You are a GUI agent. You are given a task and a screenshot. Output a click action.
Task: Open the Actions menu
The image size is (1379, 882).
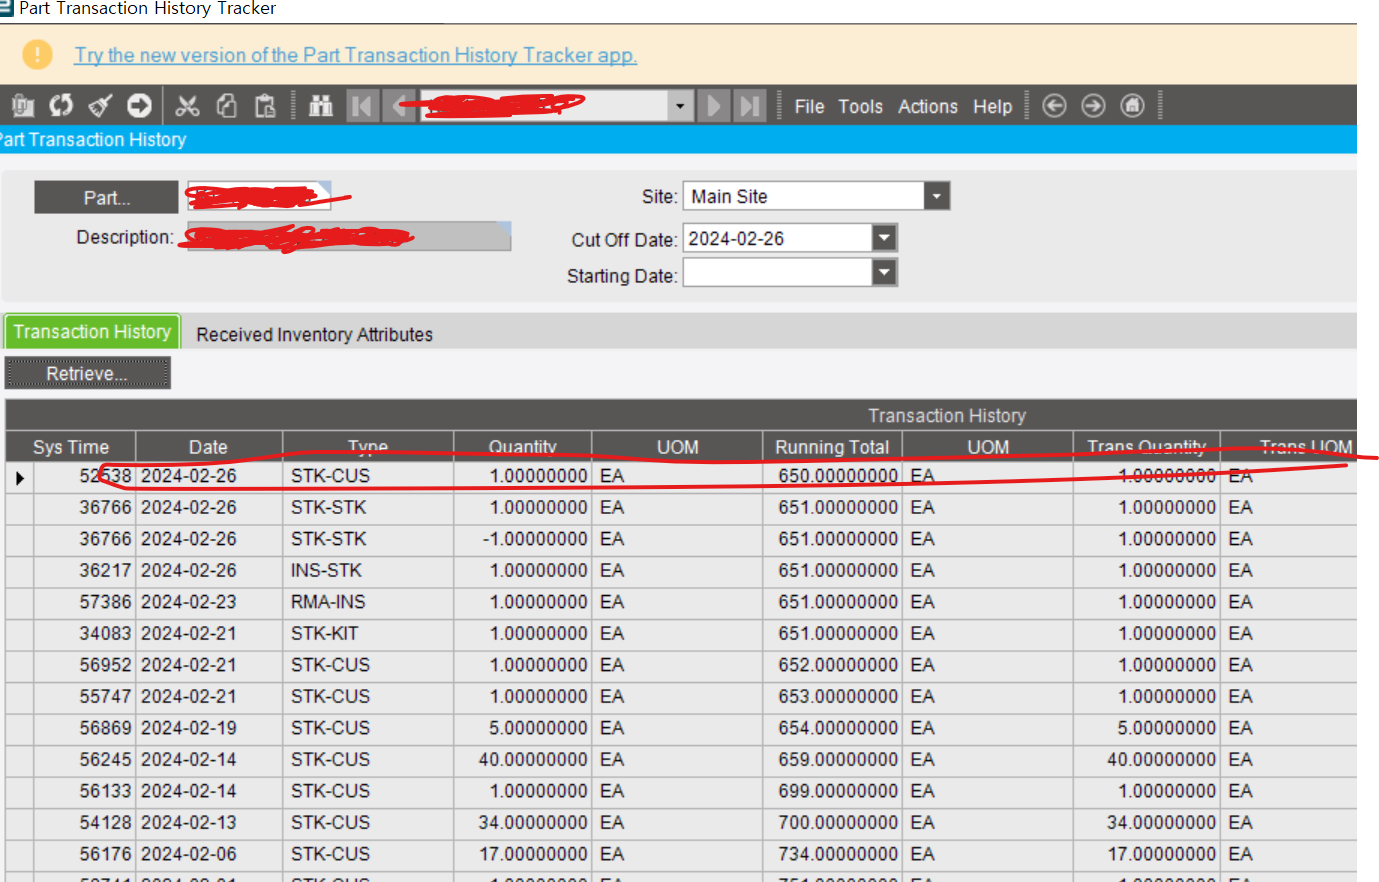927,106
